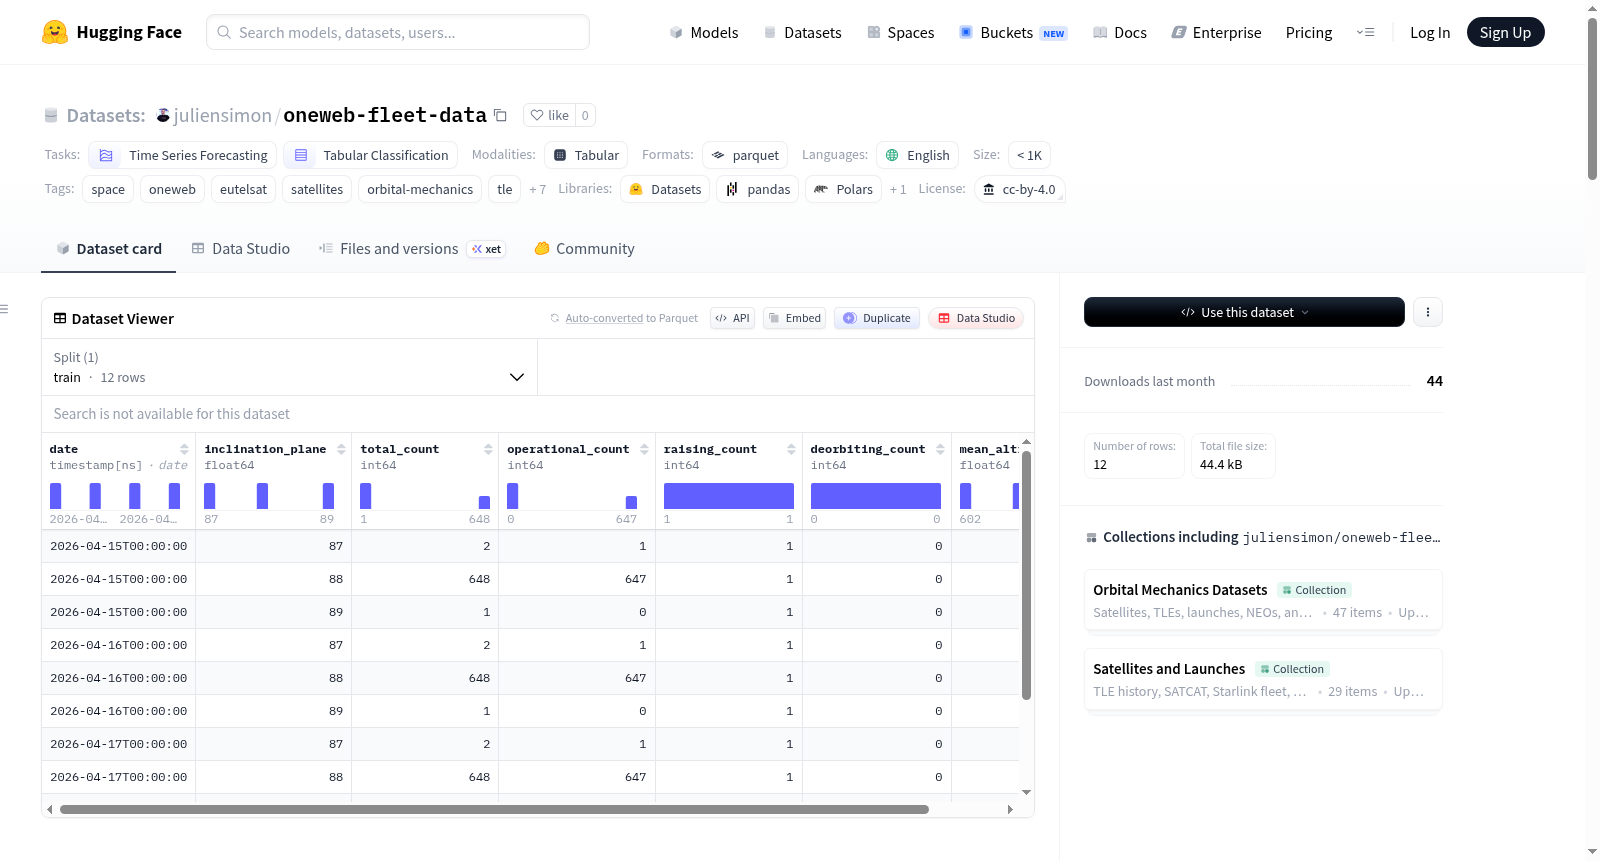Select the Dataset card tab
The width and height of the screenshot is (1600, 861).
[x=109, y=249]
